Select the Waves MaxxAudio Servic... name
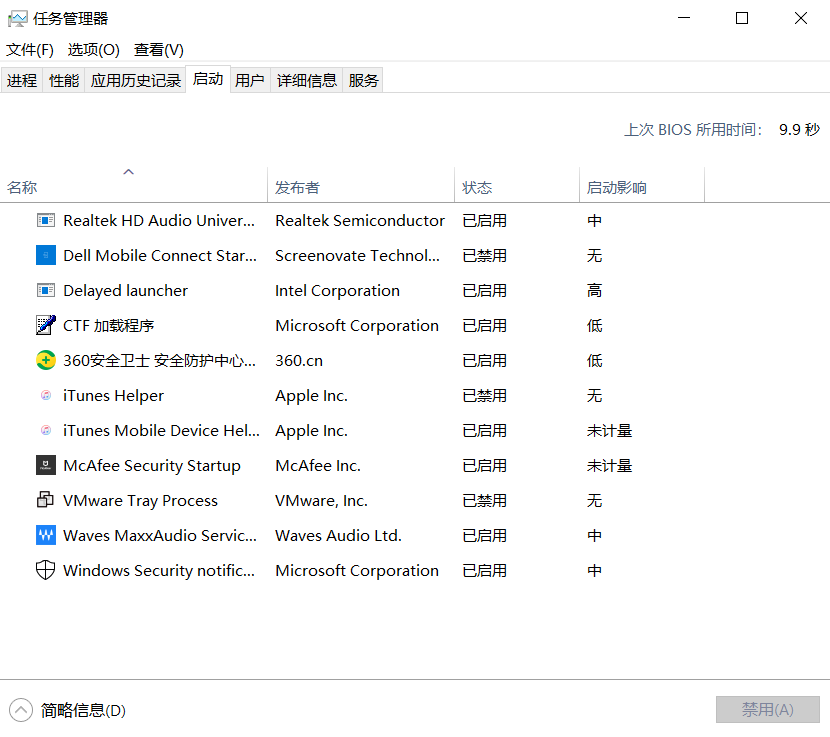The height and width of the screenshot is (737, 830). [160, 535]
